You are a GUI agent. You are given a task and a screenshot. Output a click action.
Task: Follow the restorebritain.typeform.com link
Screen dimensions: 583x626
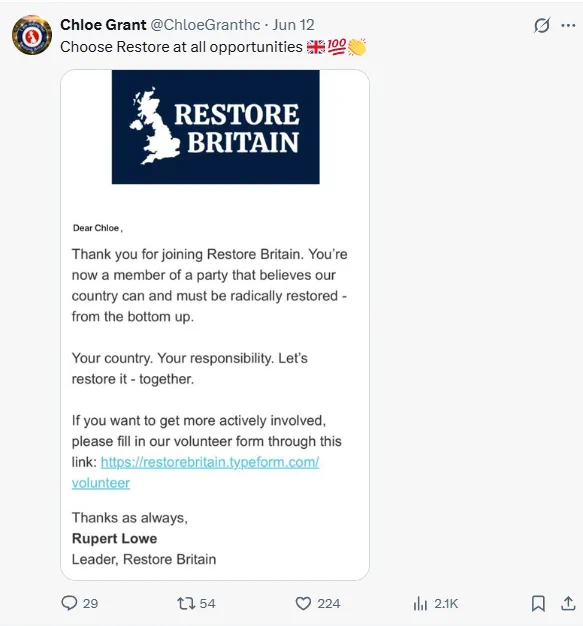[x=210, y=462]
